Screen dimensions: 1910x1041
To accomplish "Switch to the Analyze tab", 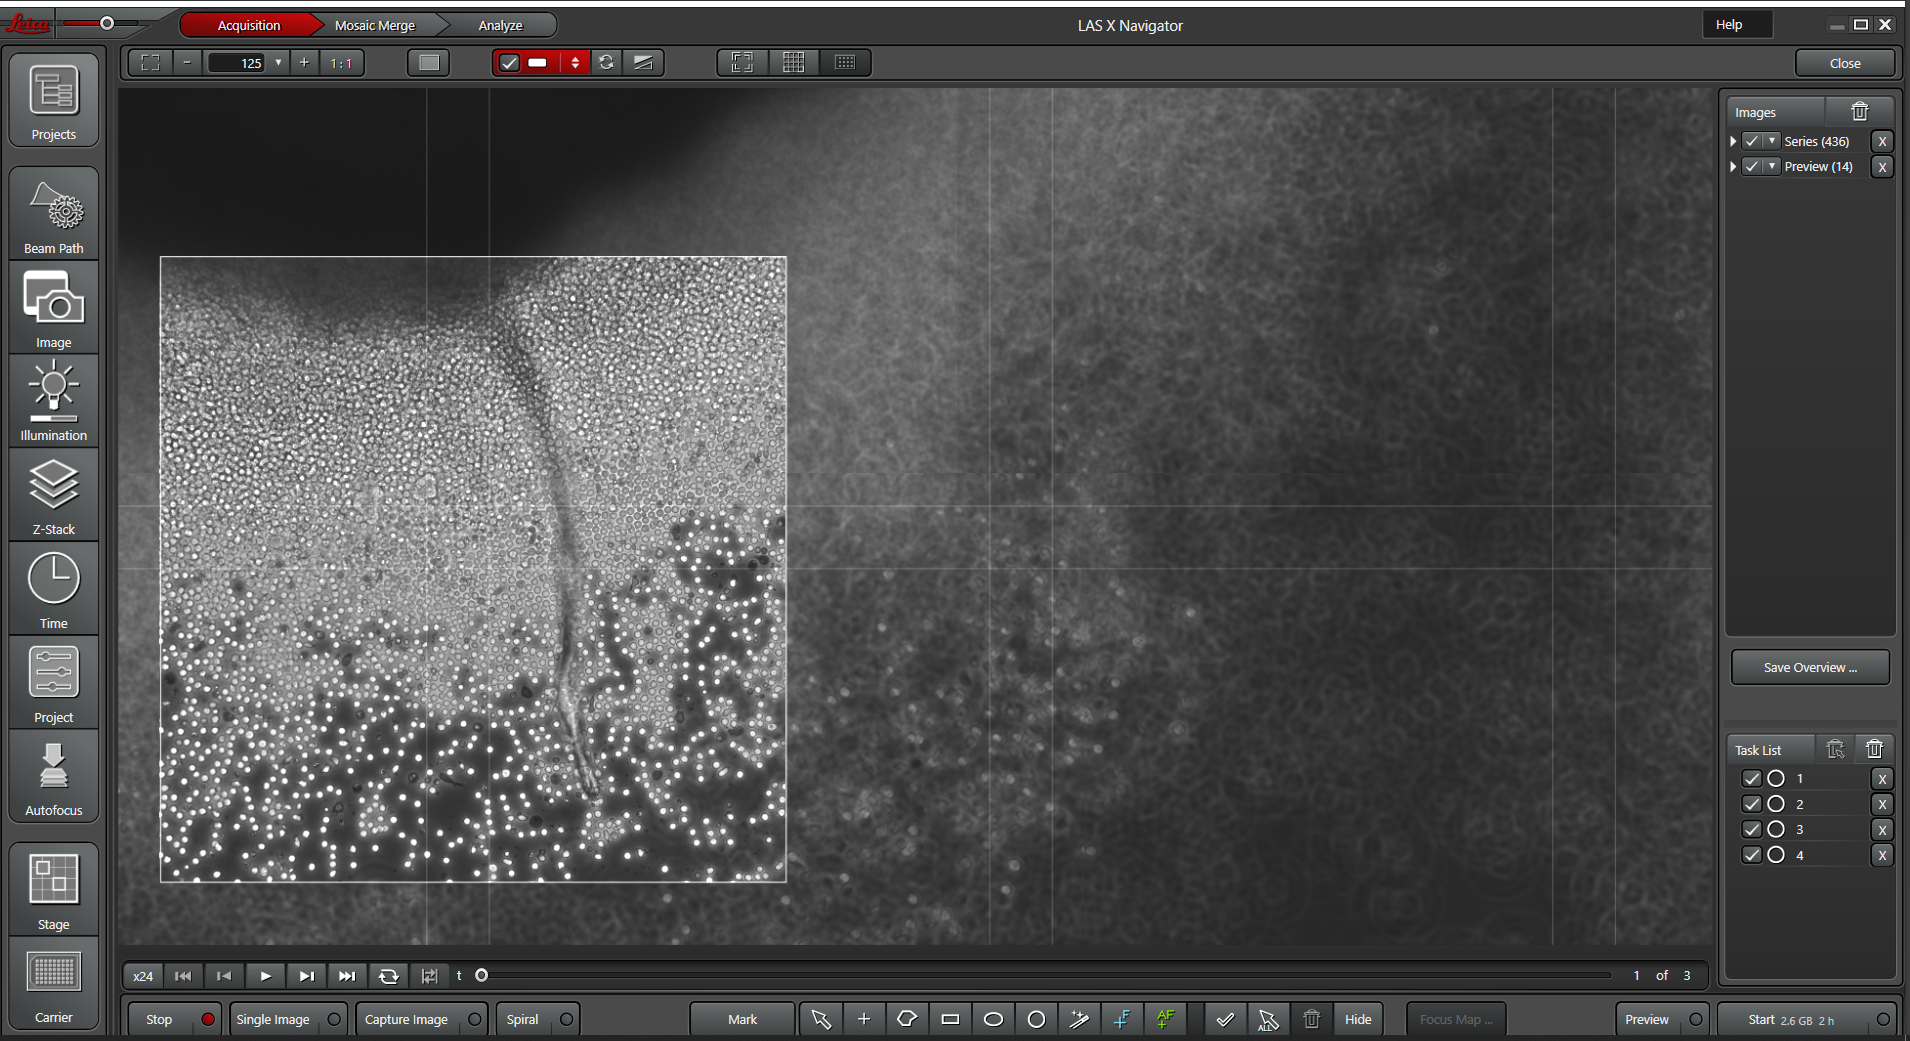I will click(x=500, y=25).
